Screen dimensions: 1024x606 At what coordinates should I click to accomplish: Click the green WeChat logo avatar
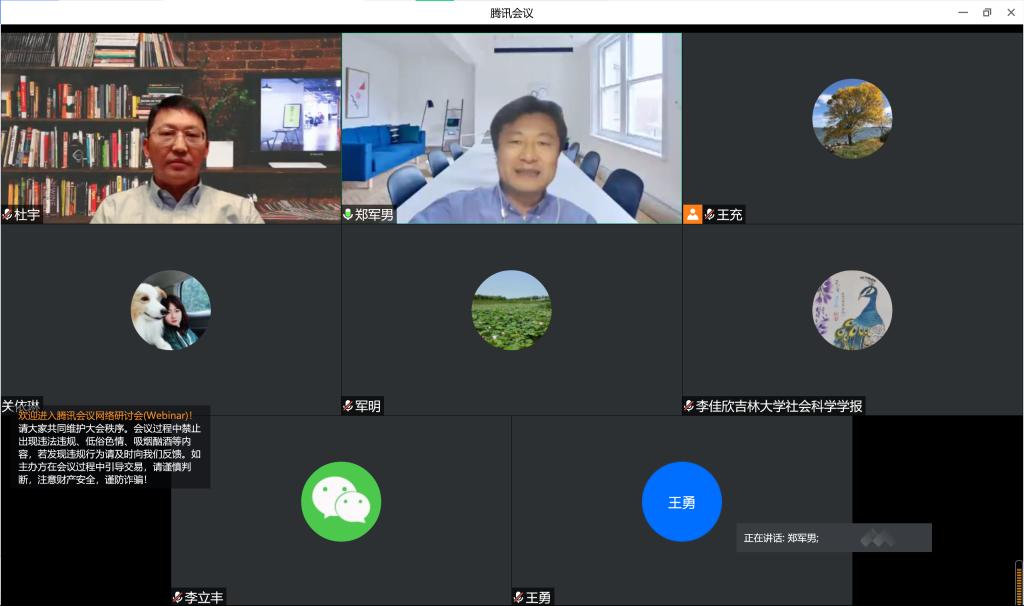[341, 502]
